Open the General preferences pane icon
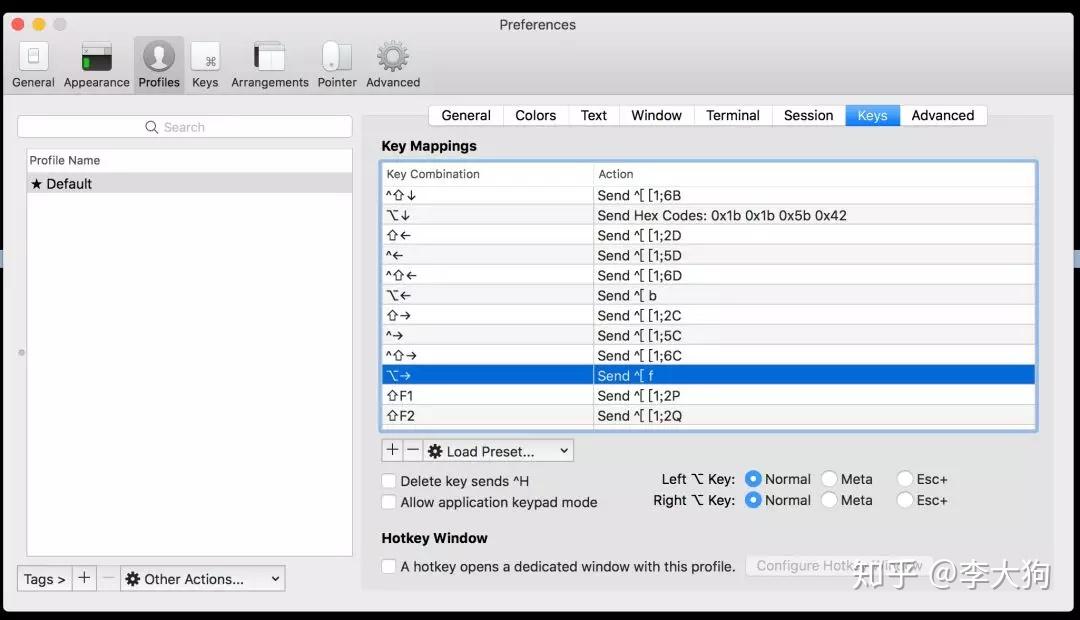1080x620 pixels. [33, 56]
